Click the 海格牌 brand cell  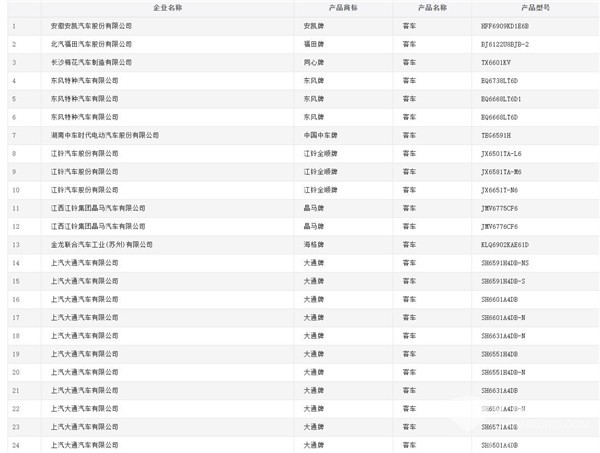(314, 244)
